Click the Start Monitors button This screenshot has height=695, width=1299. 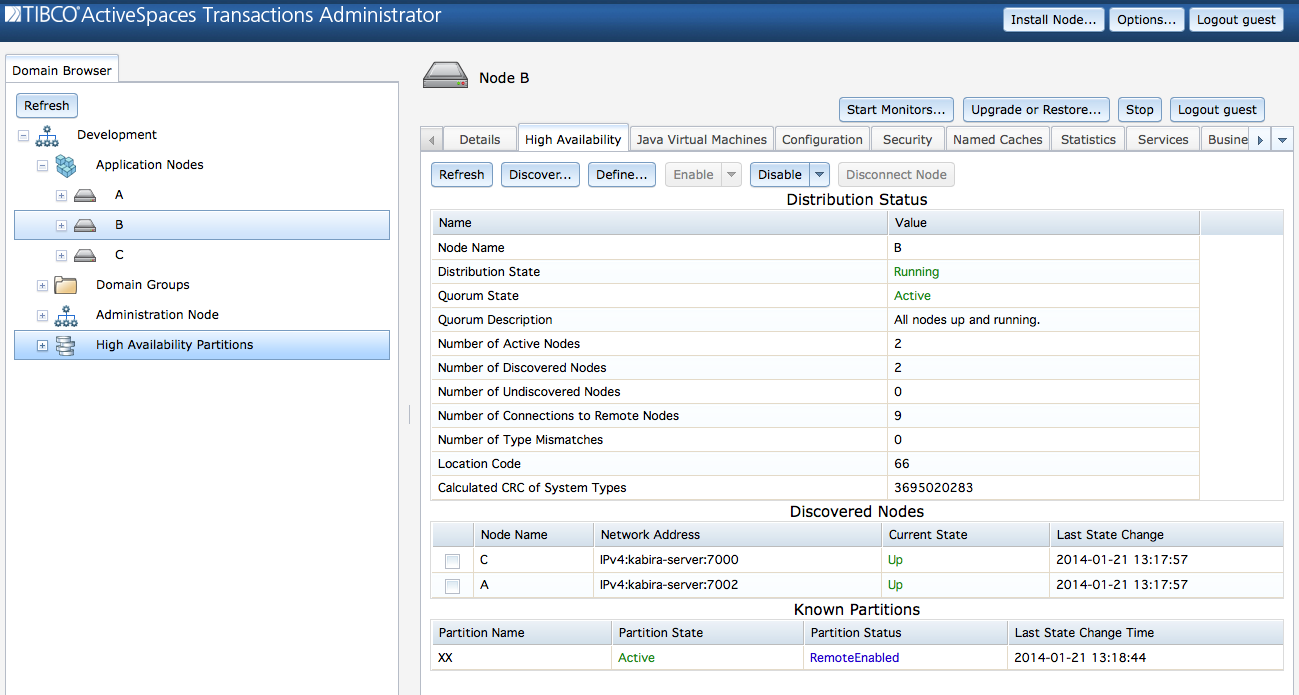tap(896, 109)
